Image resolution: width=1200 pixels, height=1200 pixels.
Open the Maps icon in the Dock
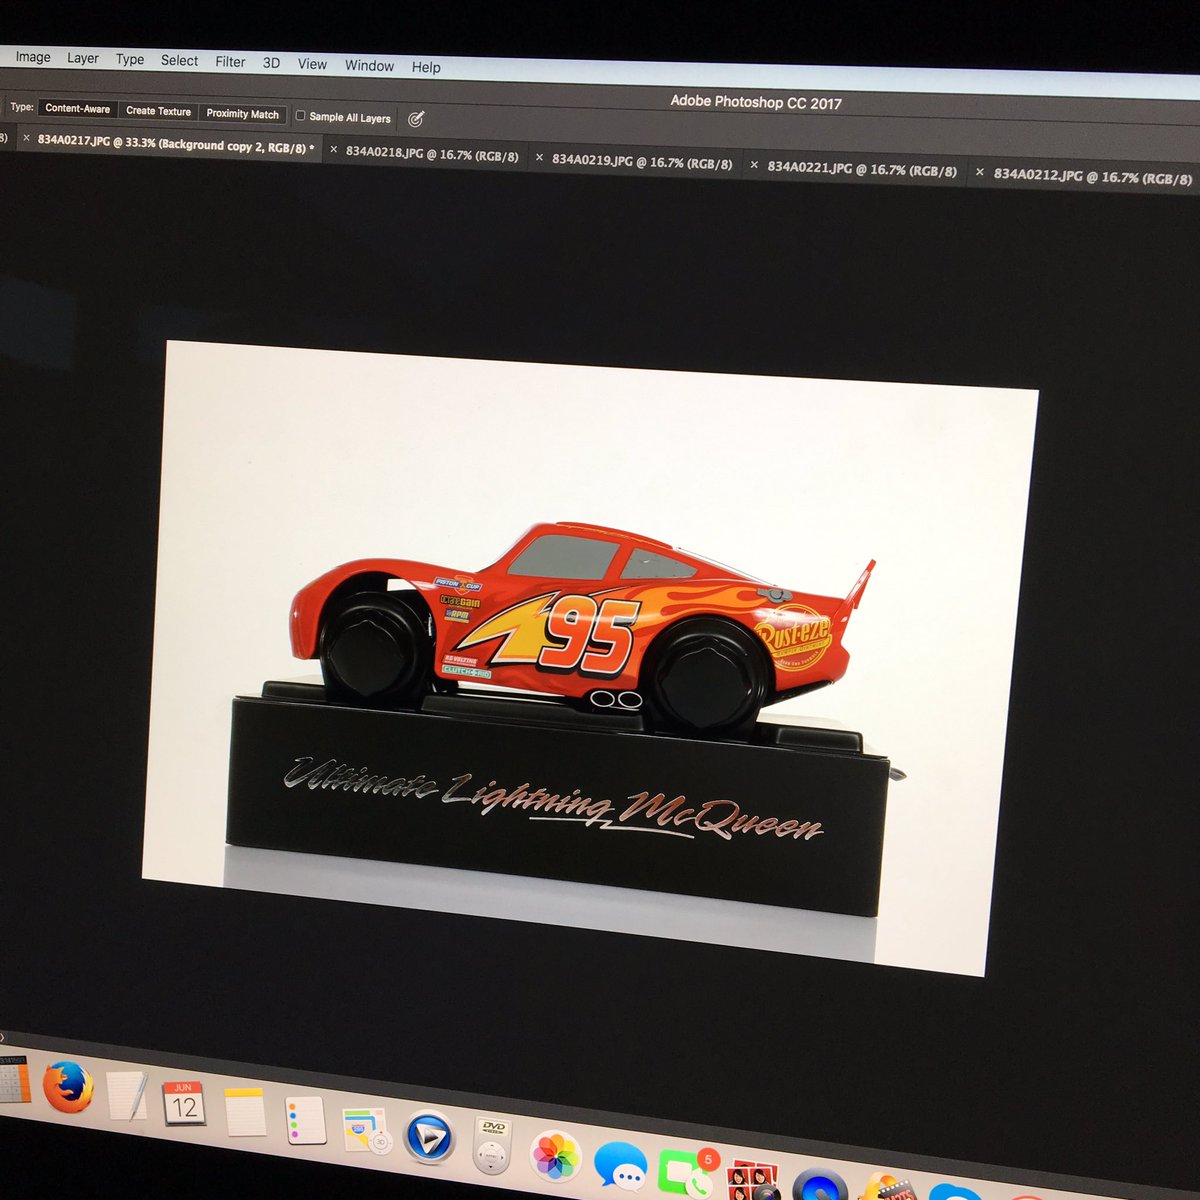coord(366,1130)
